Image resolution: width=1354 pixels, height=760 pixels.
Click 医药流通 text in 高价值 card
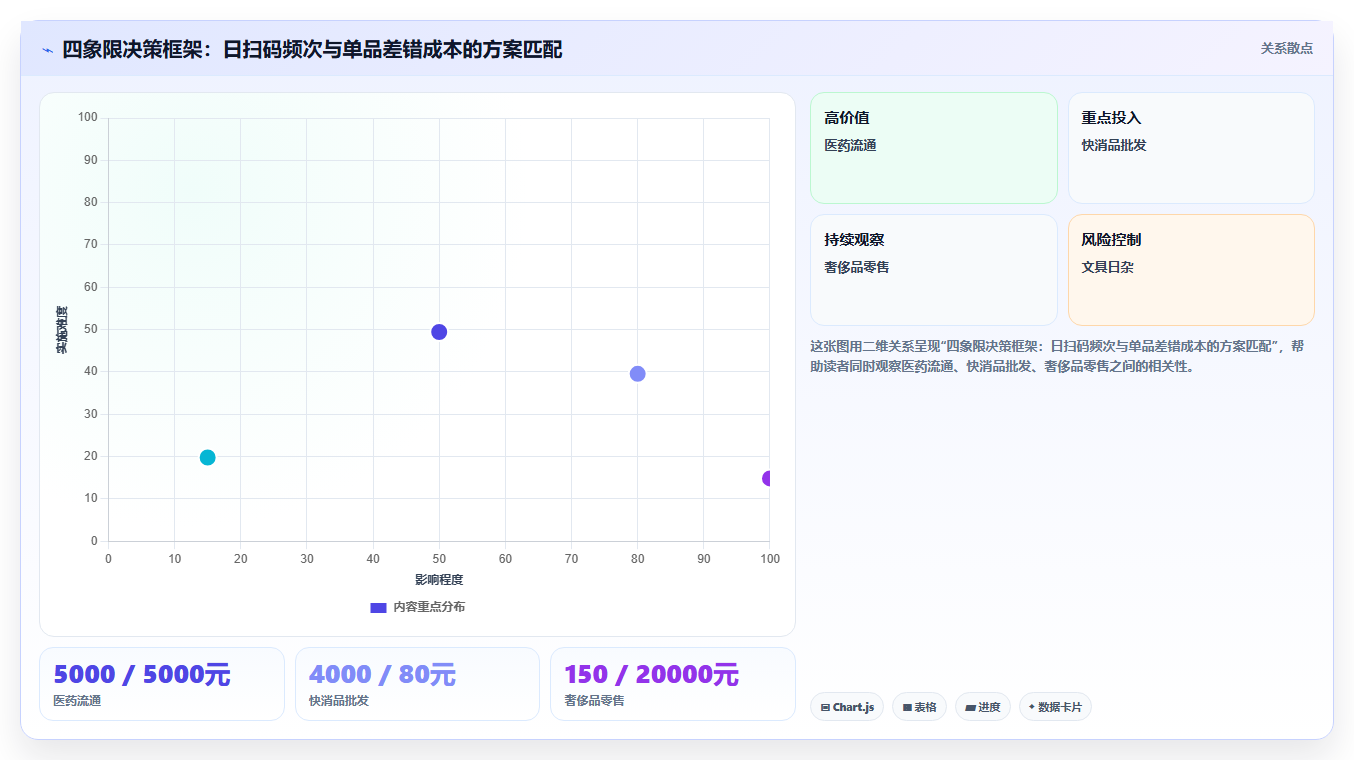pyautogui.click(x=850, y=145)
